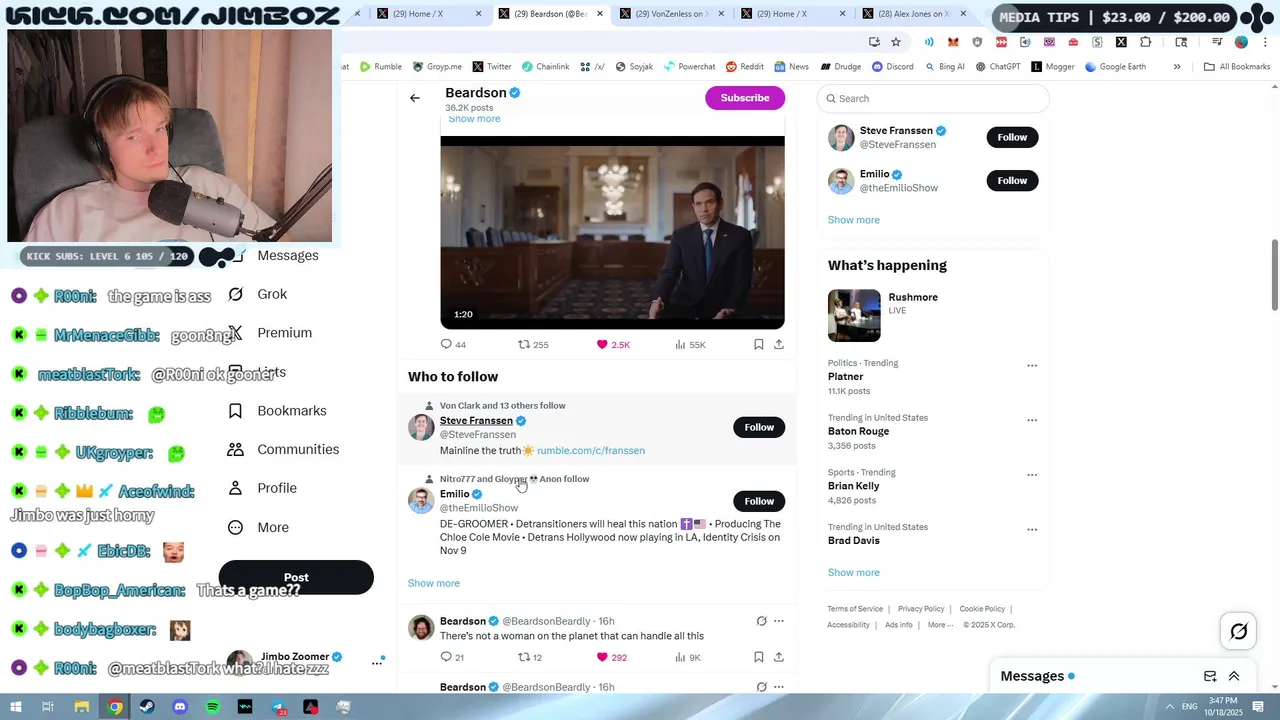Open All Bookmarks folder

click(1237, 67)
